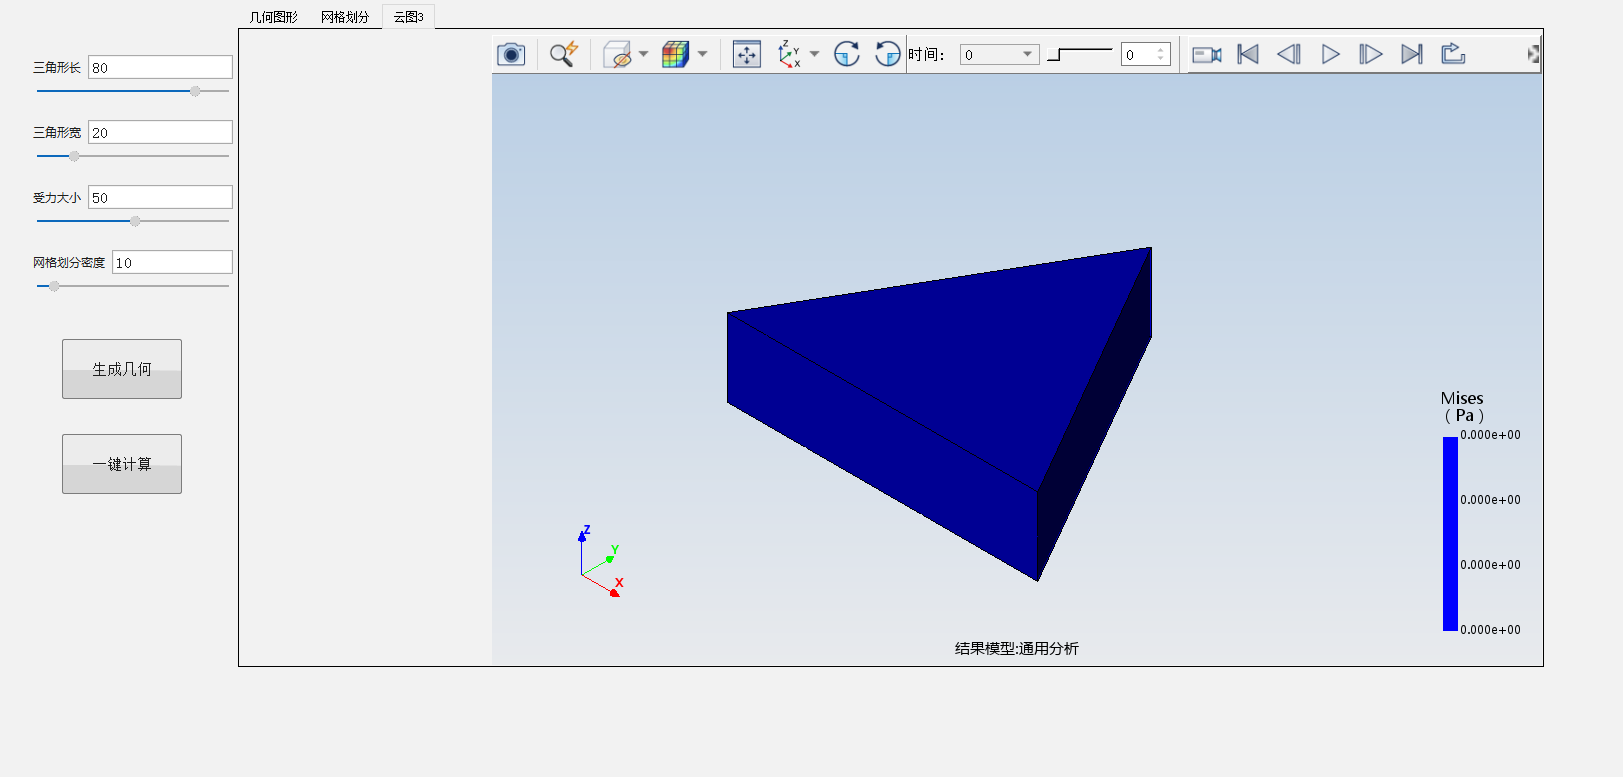Click the step curve icon

(1079, 54)
